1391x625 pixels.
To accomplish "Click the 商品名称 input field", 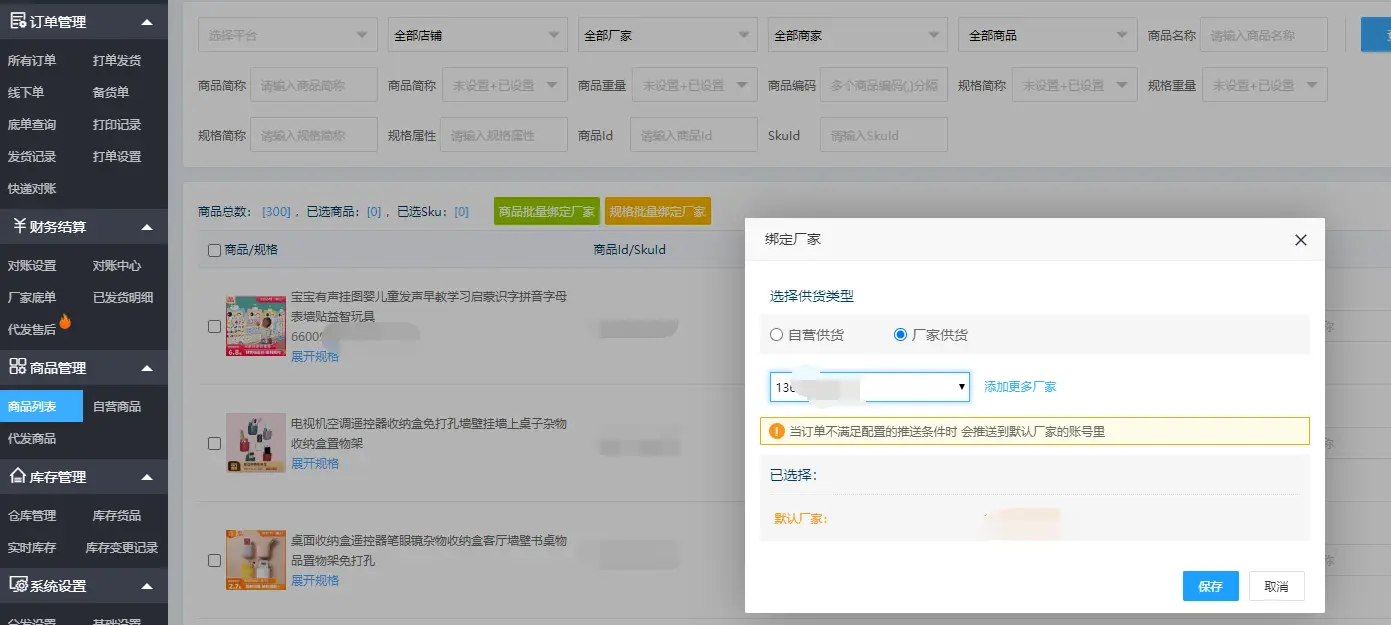I will click(1264, 33).
